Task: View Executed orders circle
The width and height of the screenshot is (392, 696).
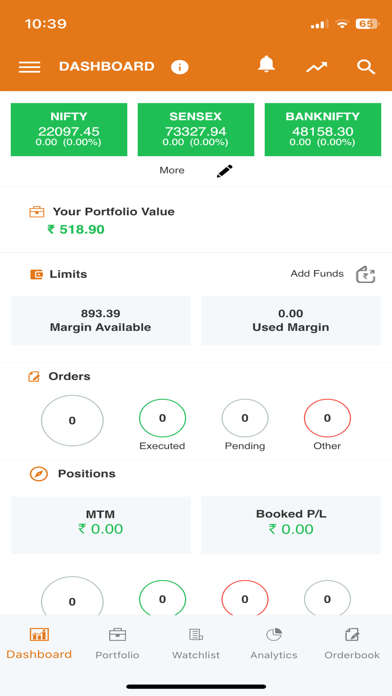Action: click(x=162, y=418)
